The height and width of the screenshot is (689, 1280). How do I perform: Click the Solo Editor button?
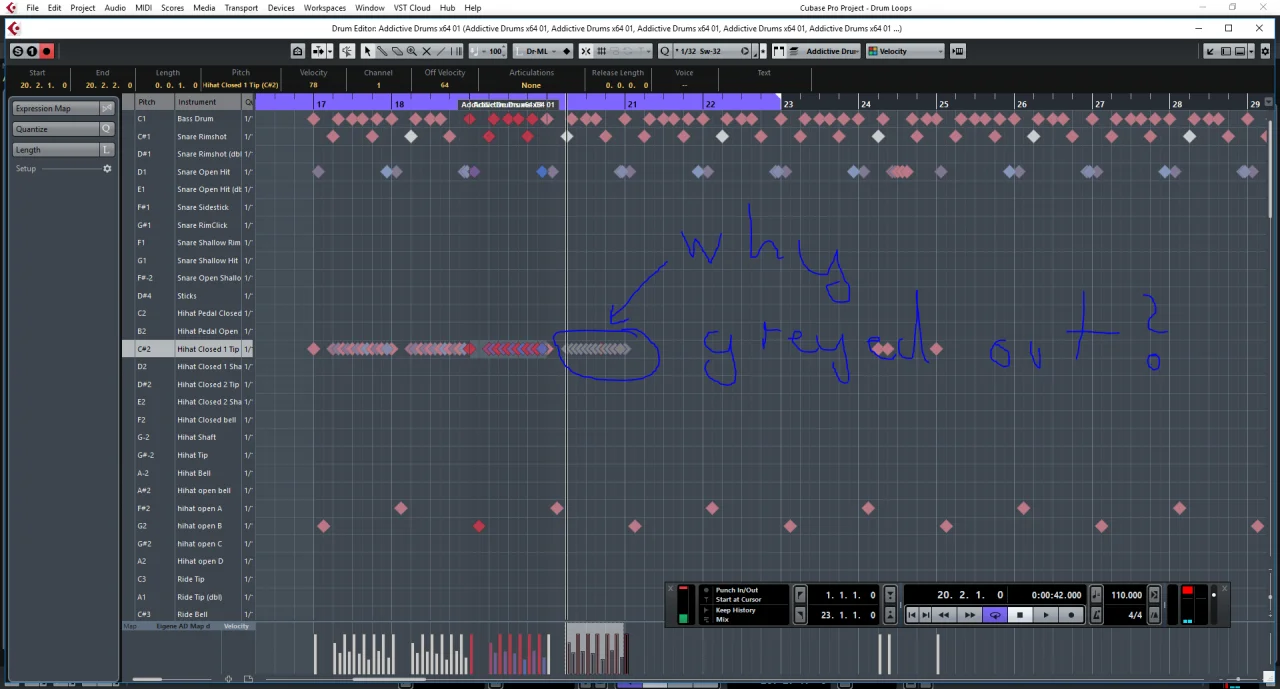coord(18,51)
